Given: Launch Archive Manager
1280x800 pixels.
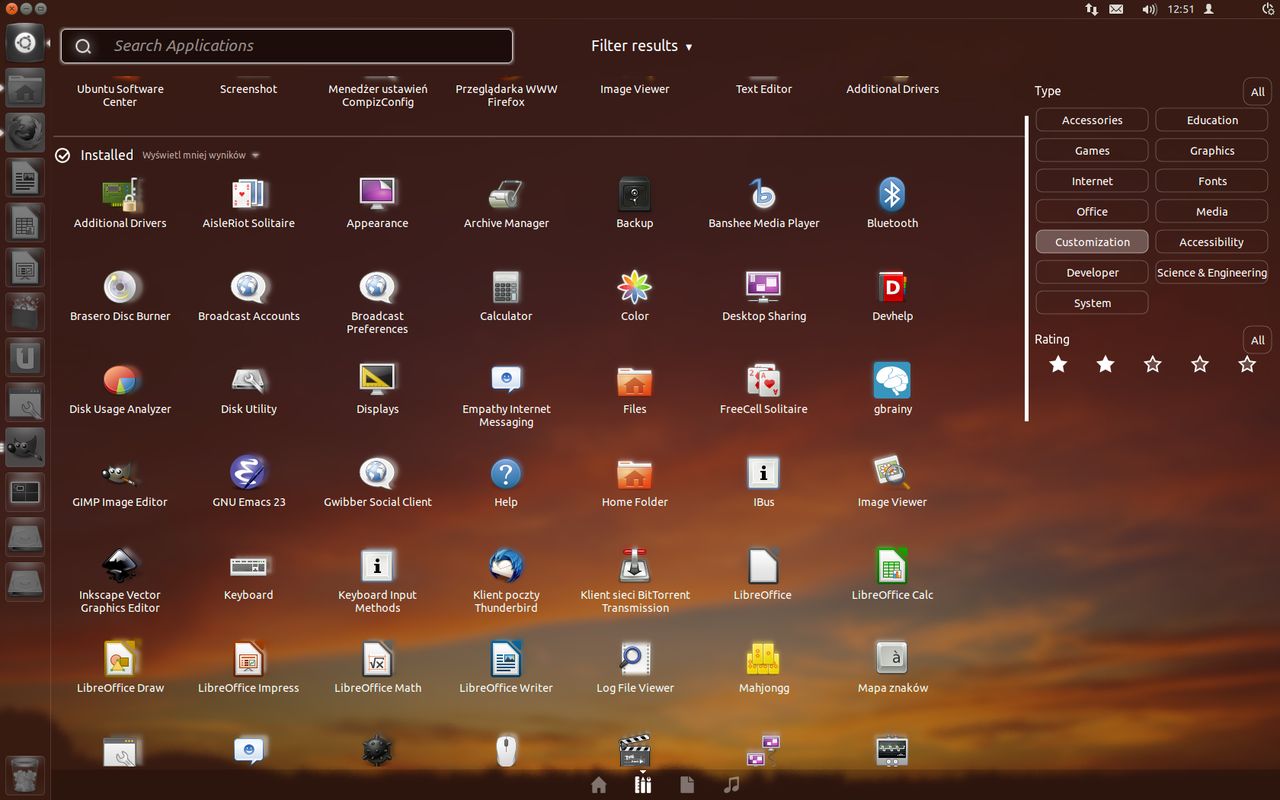Looking at the screenshot, I should pyautogui.click(x=506, y=203).
